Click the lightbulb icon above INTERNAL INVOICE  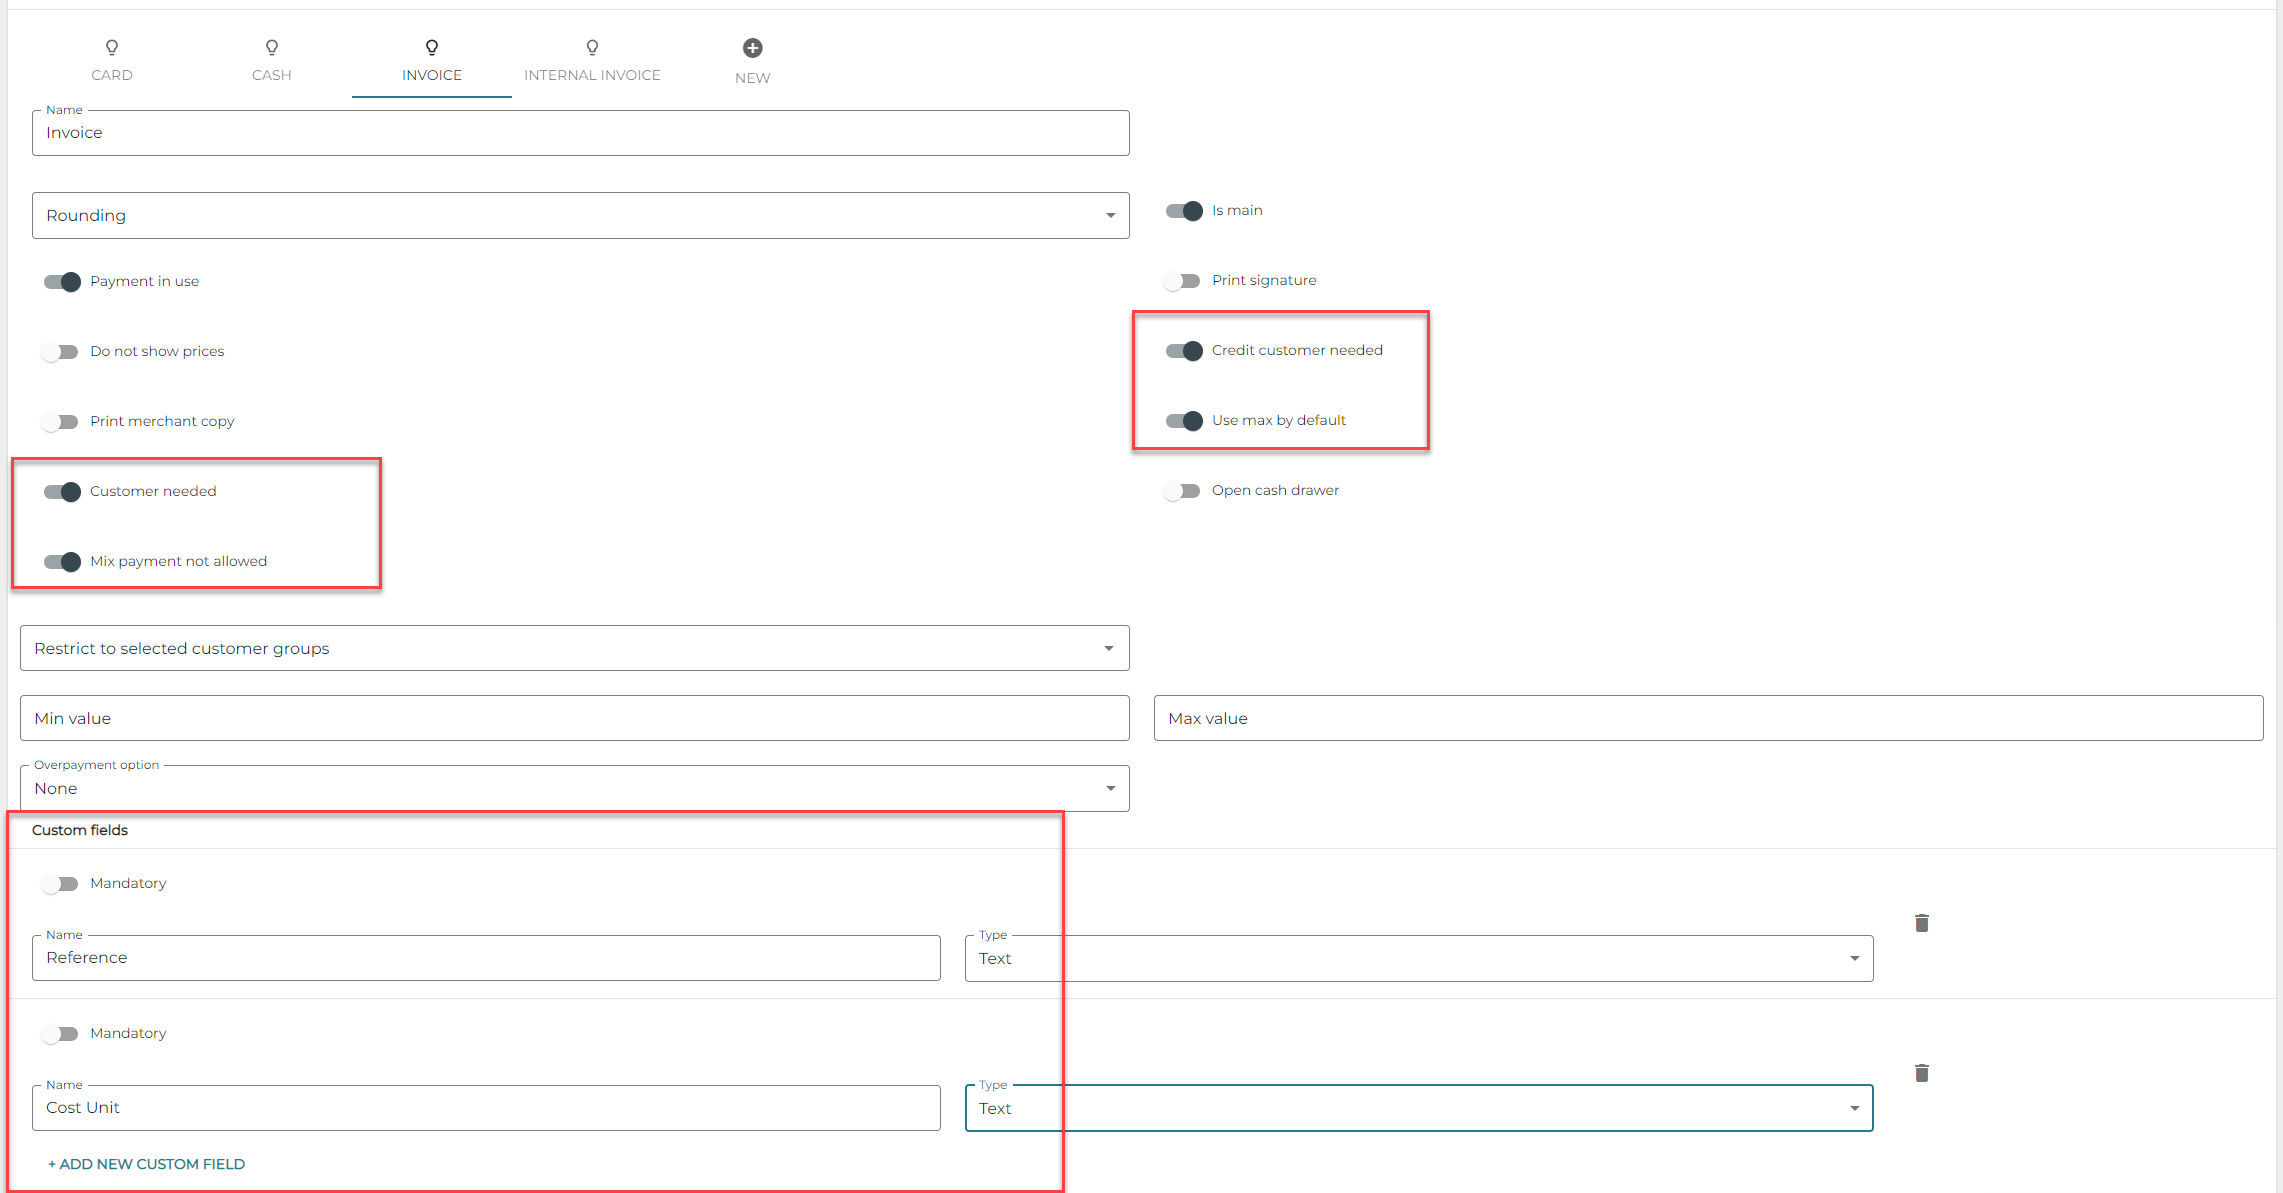tap(592, 47)
